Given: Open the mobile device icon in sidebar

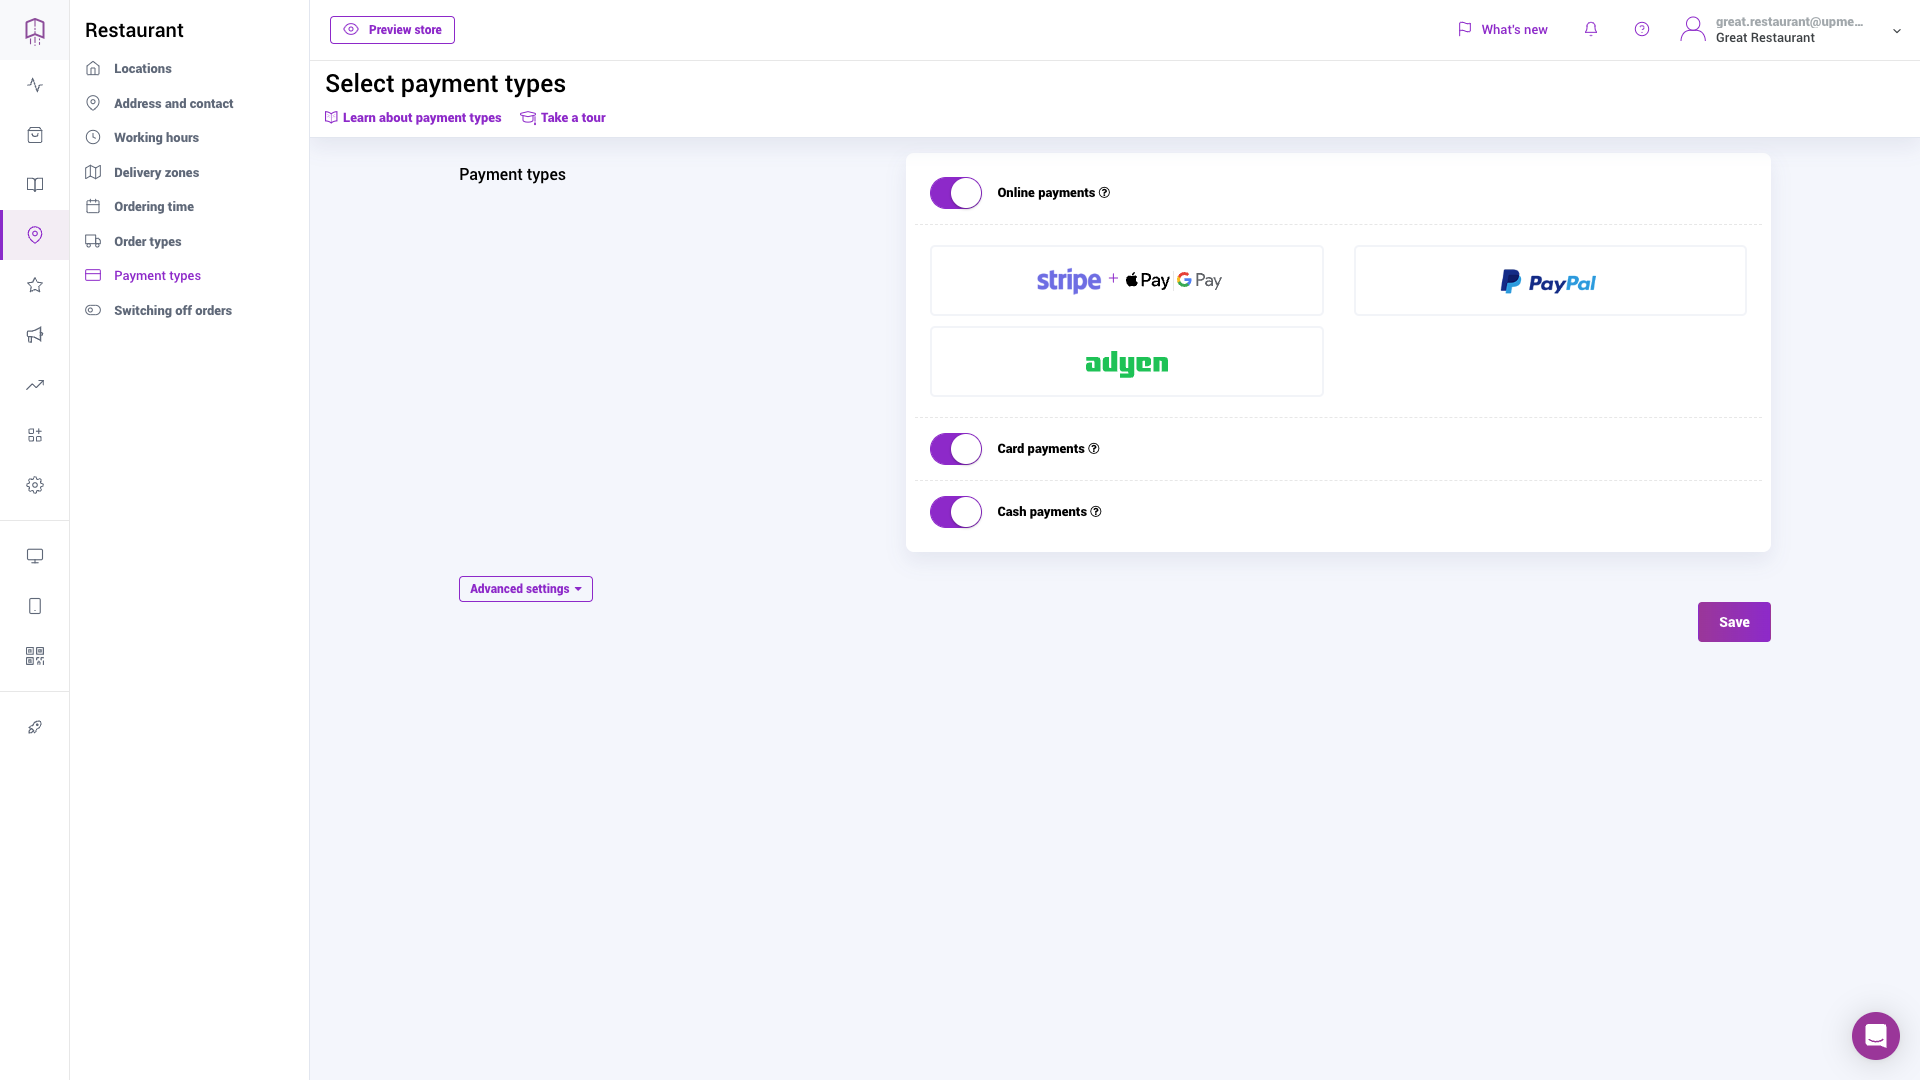Looking at the screenshot, I should pyautogui.click(x=35, y=606).
